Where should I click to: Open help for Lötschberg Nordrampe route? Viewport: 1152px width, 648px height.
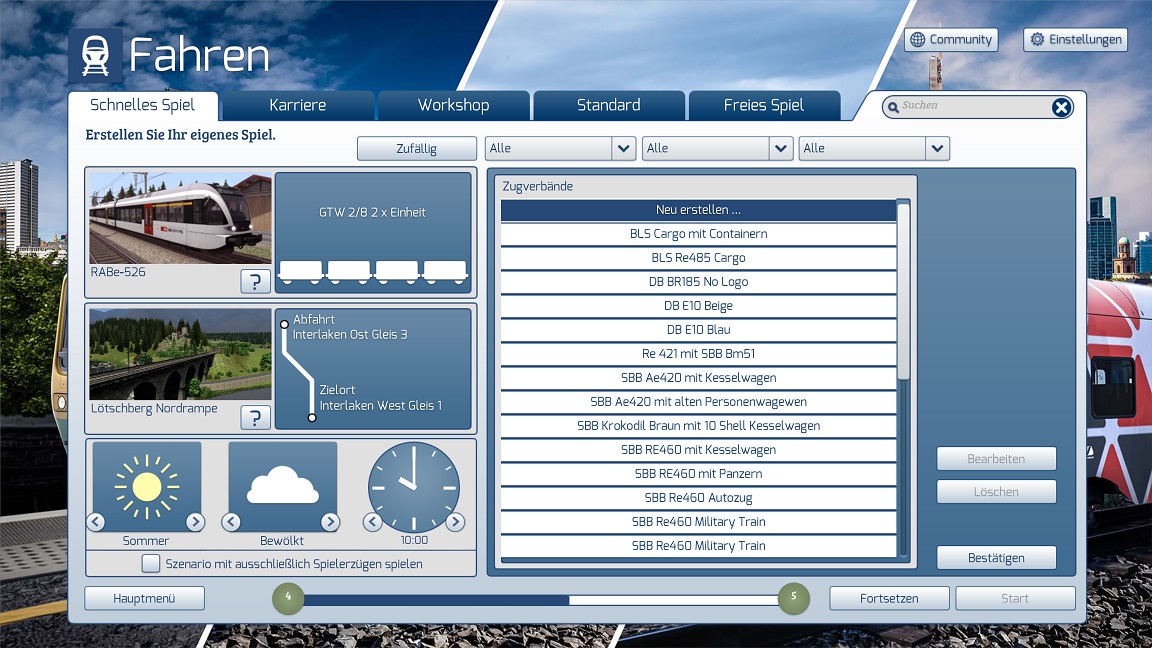[x=256, y=418]
